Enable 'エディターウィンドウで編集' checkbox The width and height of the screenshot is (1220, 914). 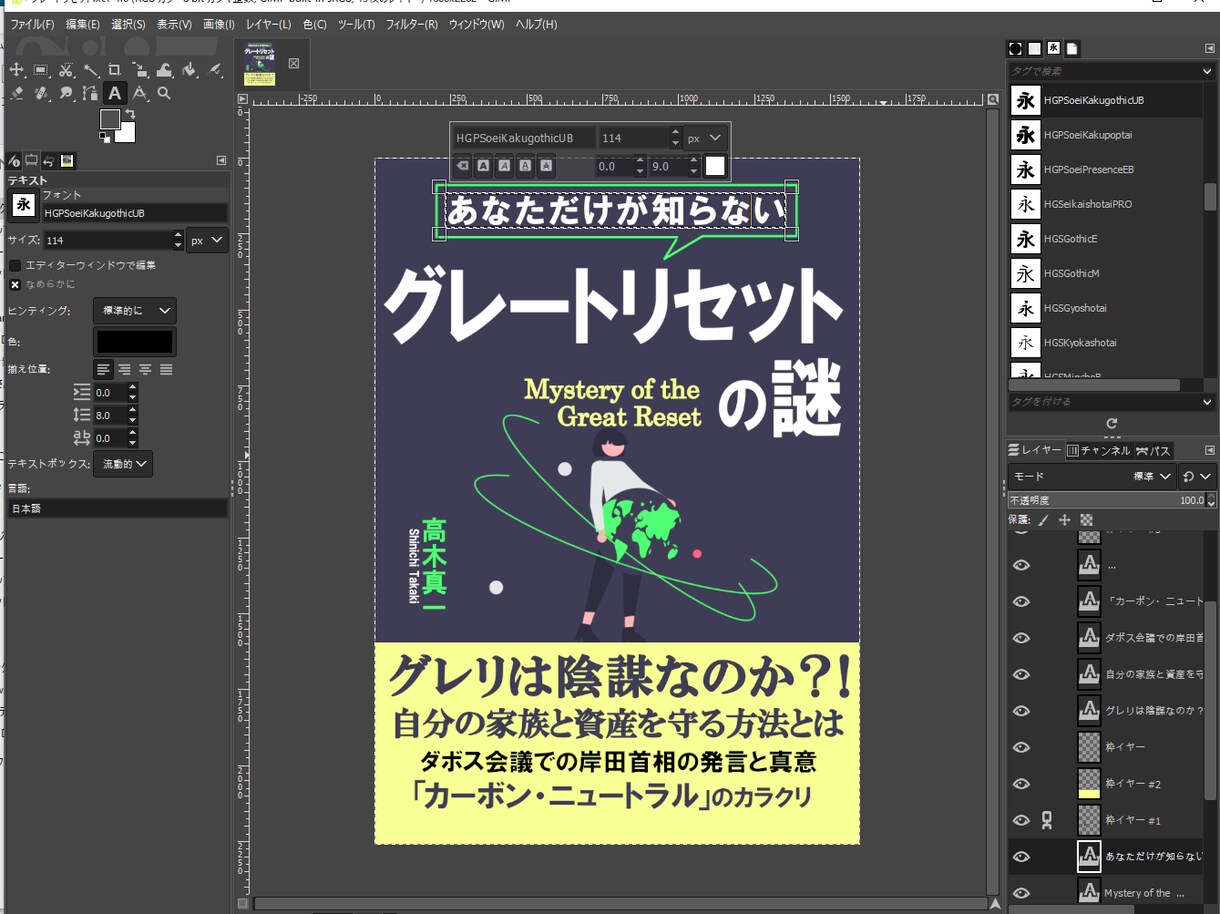pos(15,265)
